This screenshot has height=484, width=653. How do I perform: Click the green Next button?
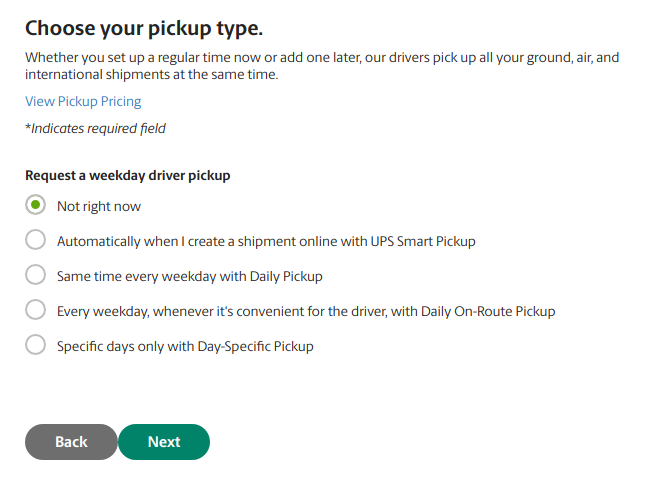click(x=164, y=442)
